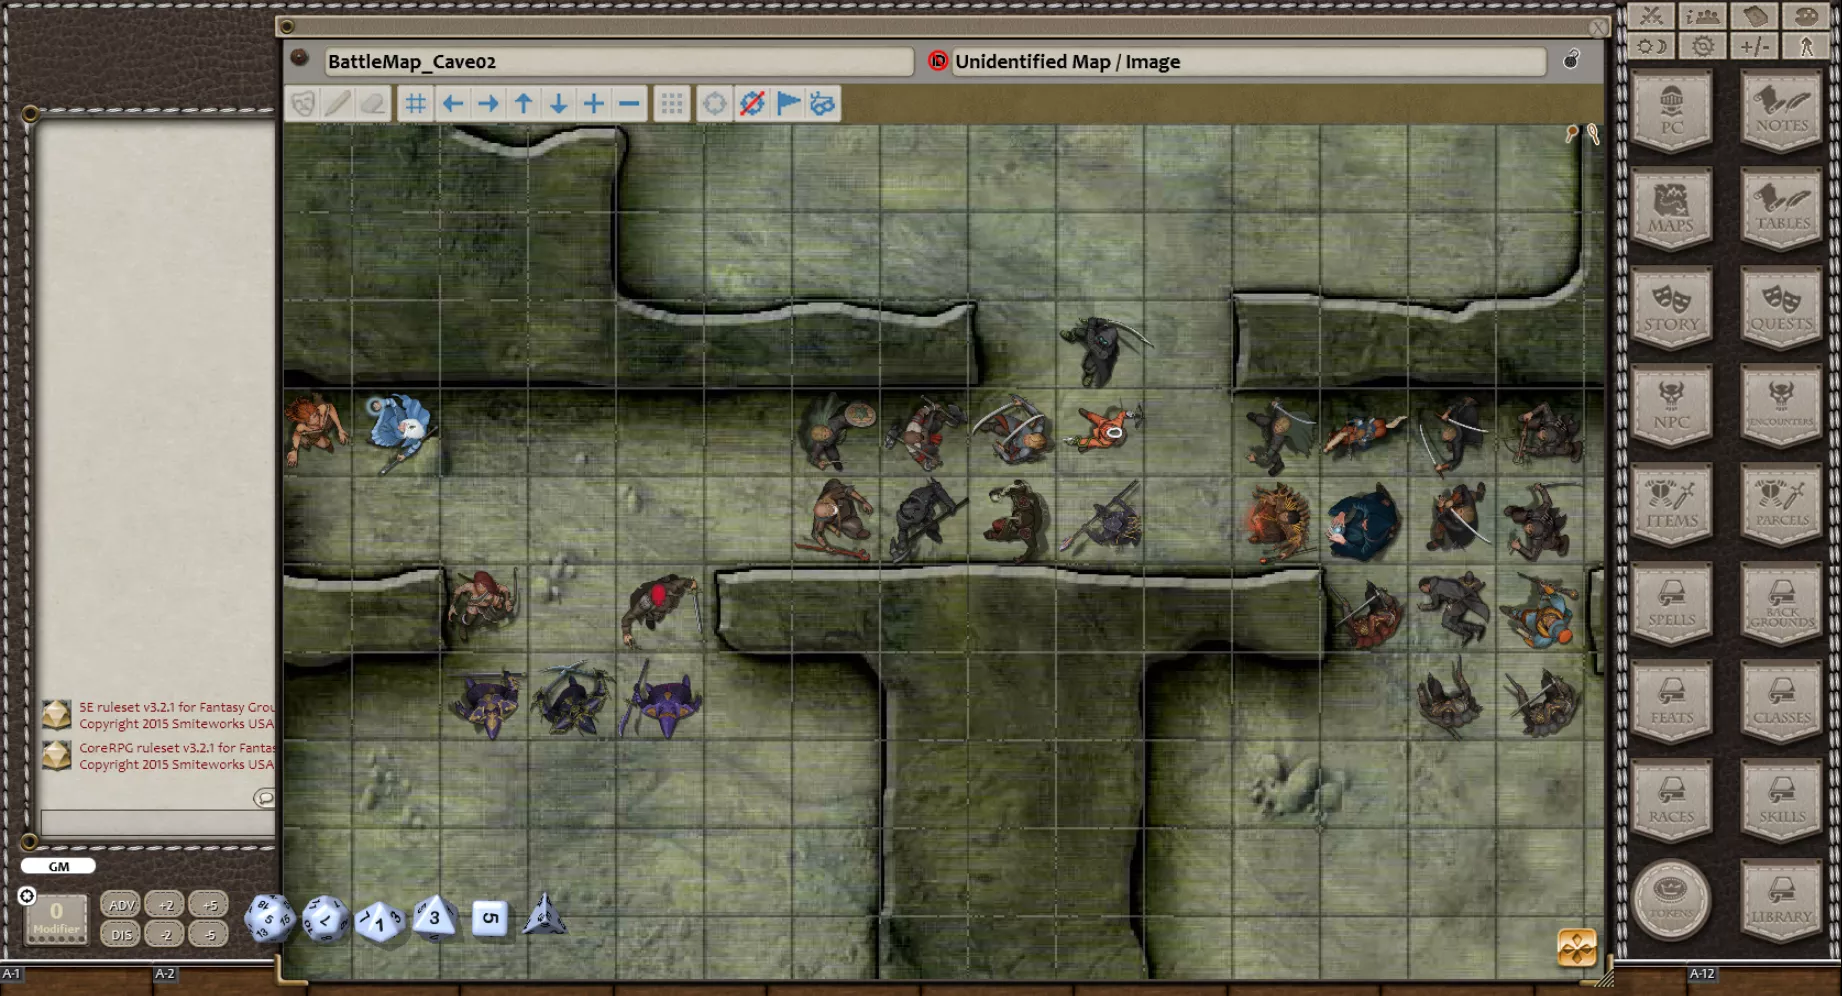Toggle the dotted grid snap button

(x=672, y=104)
